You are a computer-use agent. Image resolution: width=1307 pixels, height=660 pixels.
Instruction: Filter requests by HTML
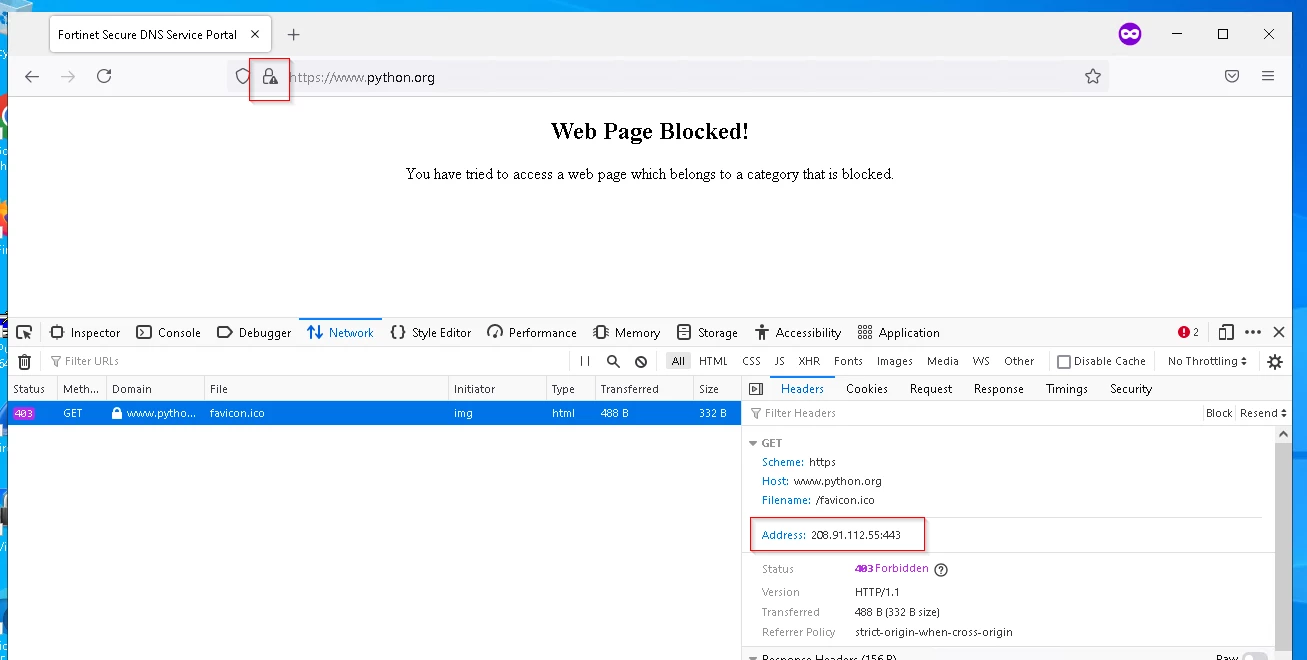coord(713,361)
